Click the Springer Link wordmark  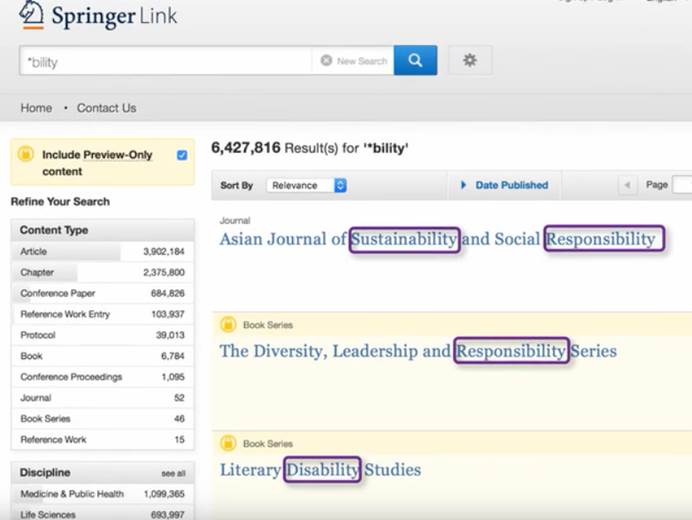(114, 17)
